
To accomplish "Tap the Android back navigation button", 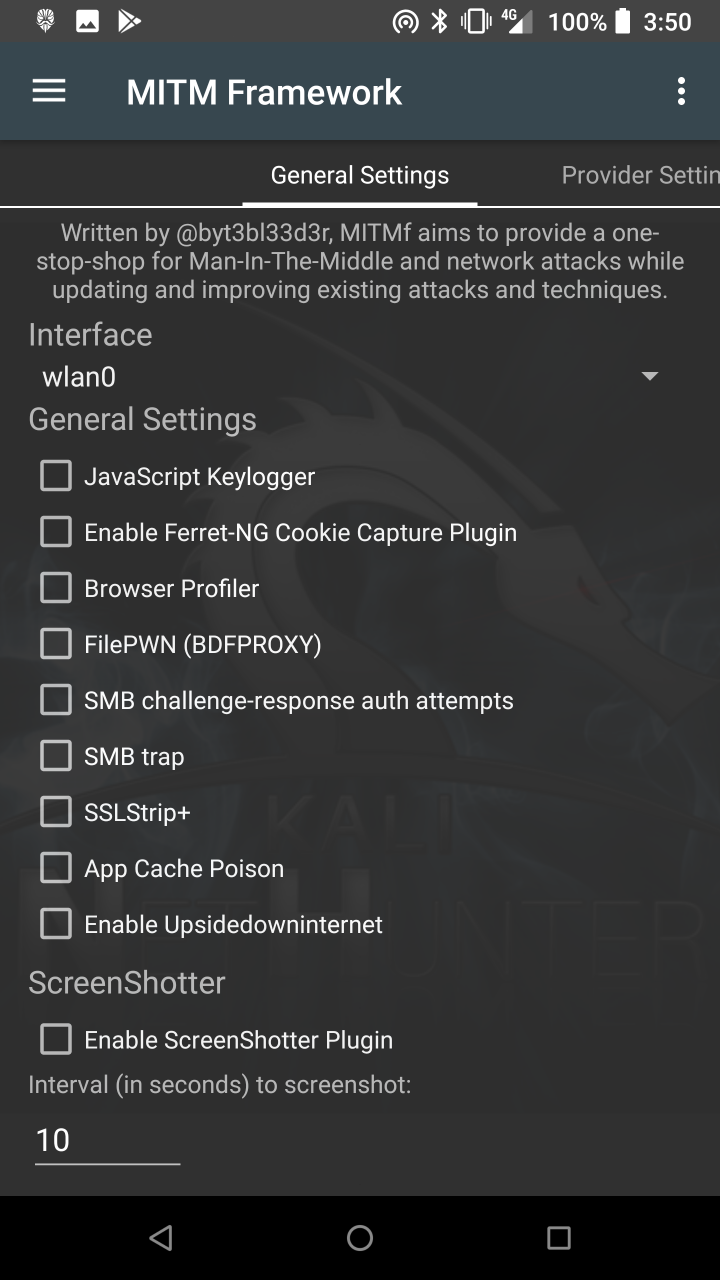I will click(x=160, y=1238).
